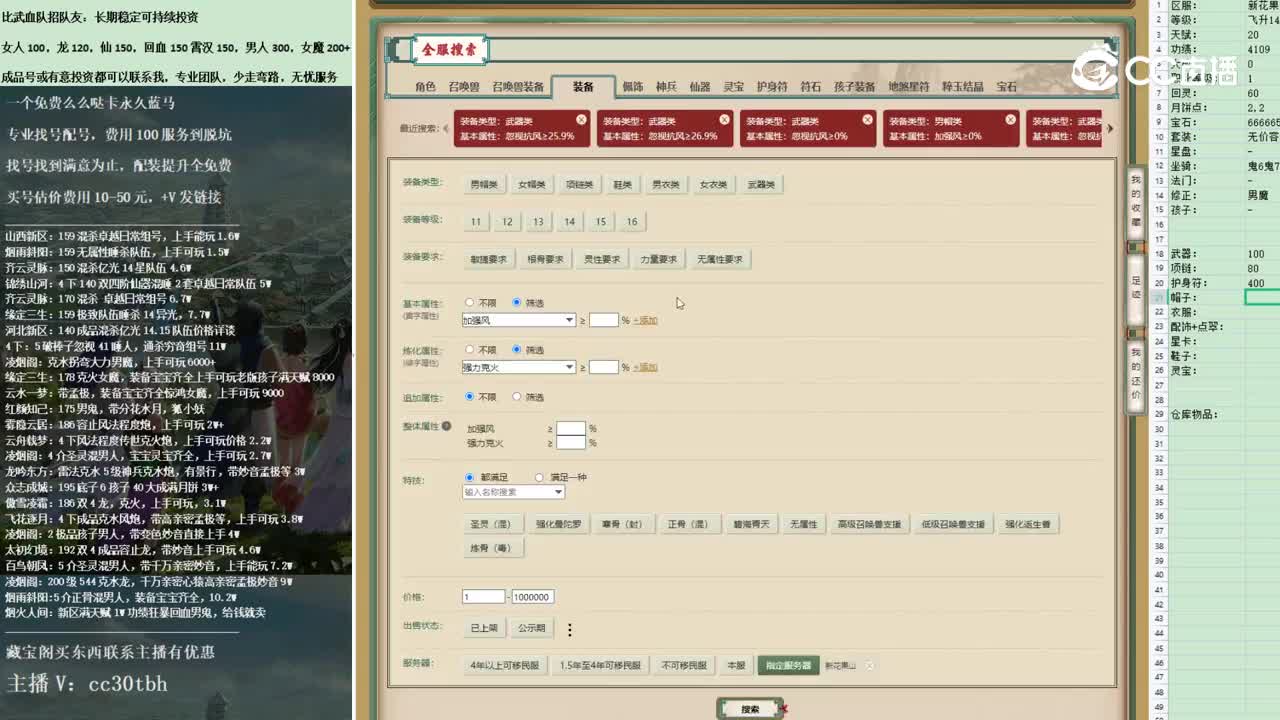Dismiss the first 武器类 recent search chip

581,118
